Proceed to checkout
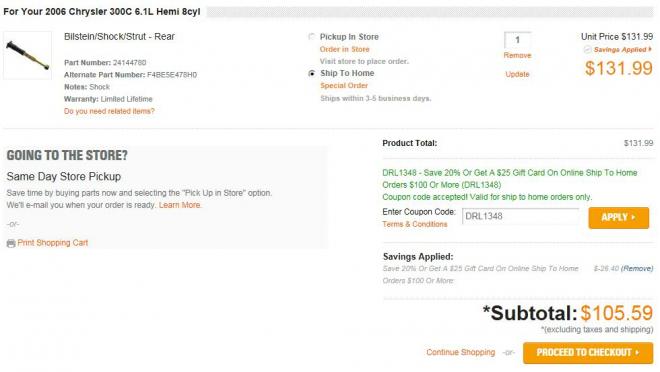The image size is (660, 372). (588, 353)
